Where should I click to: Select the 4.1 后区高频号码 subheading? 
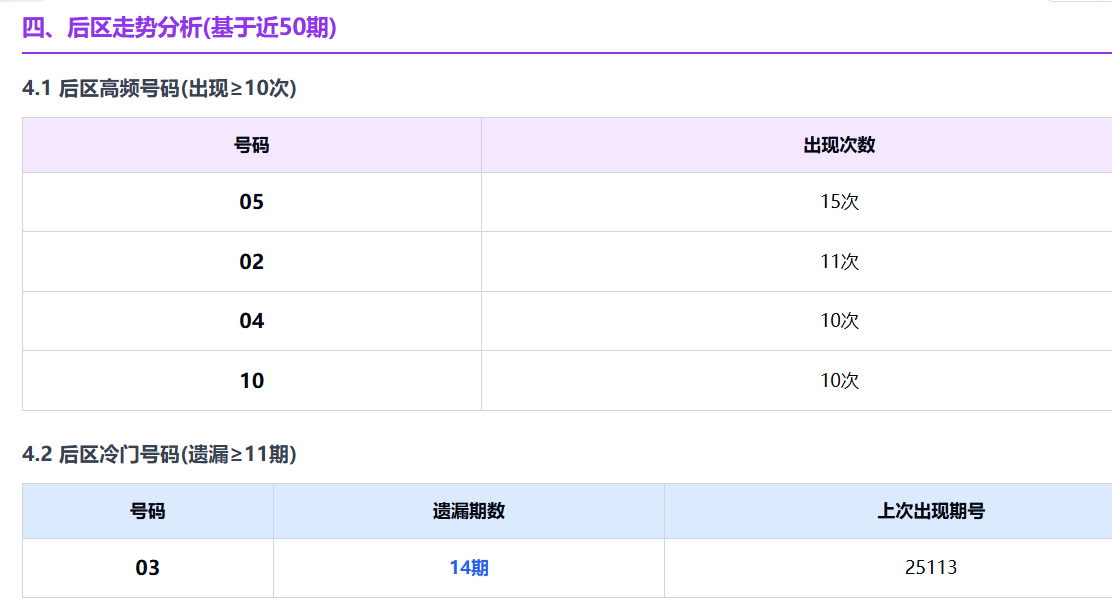(159, 88)
